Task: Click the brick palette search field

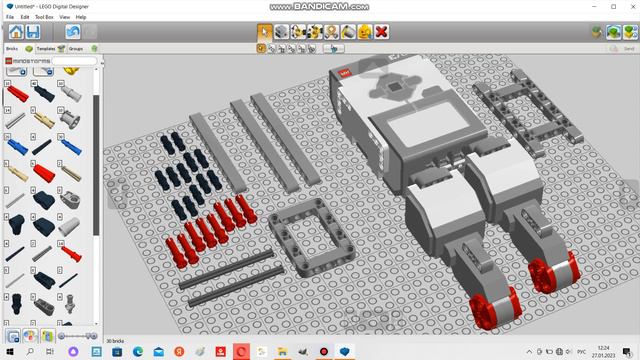Action: tap(74, 61)
